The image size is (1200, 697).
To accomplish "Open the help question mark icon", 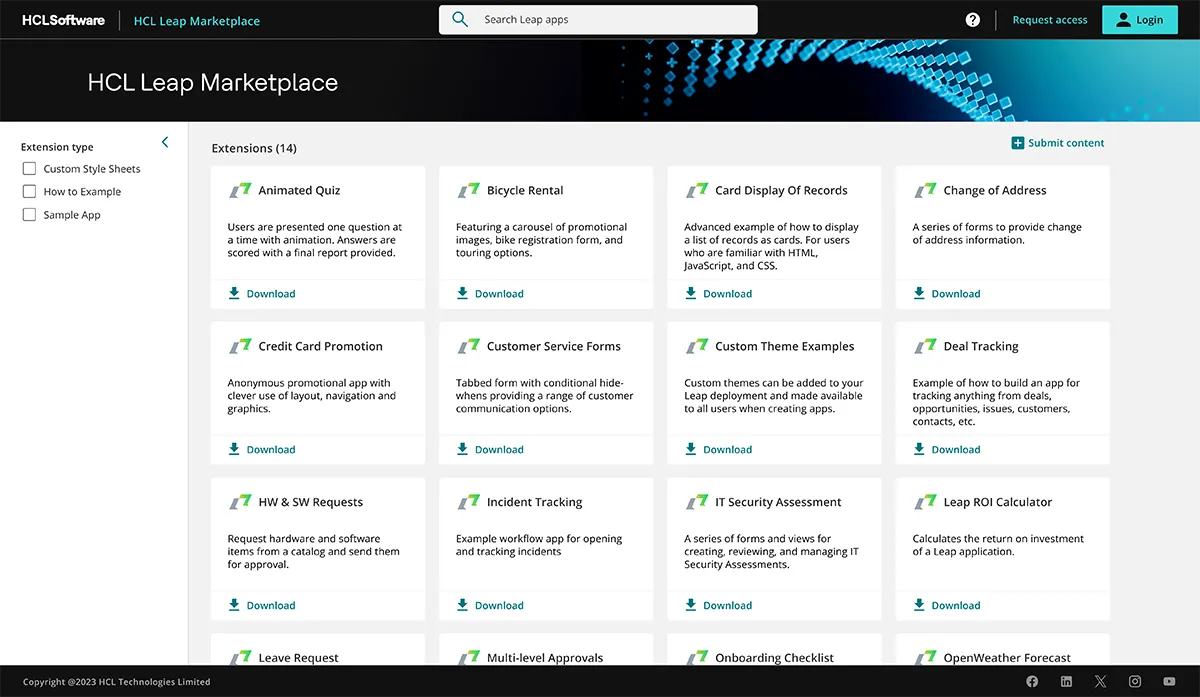I will pyautogui.click(x=972, y=18).
